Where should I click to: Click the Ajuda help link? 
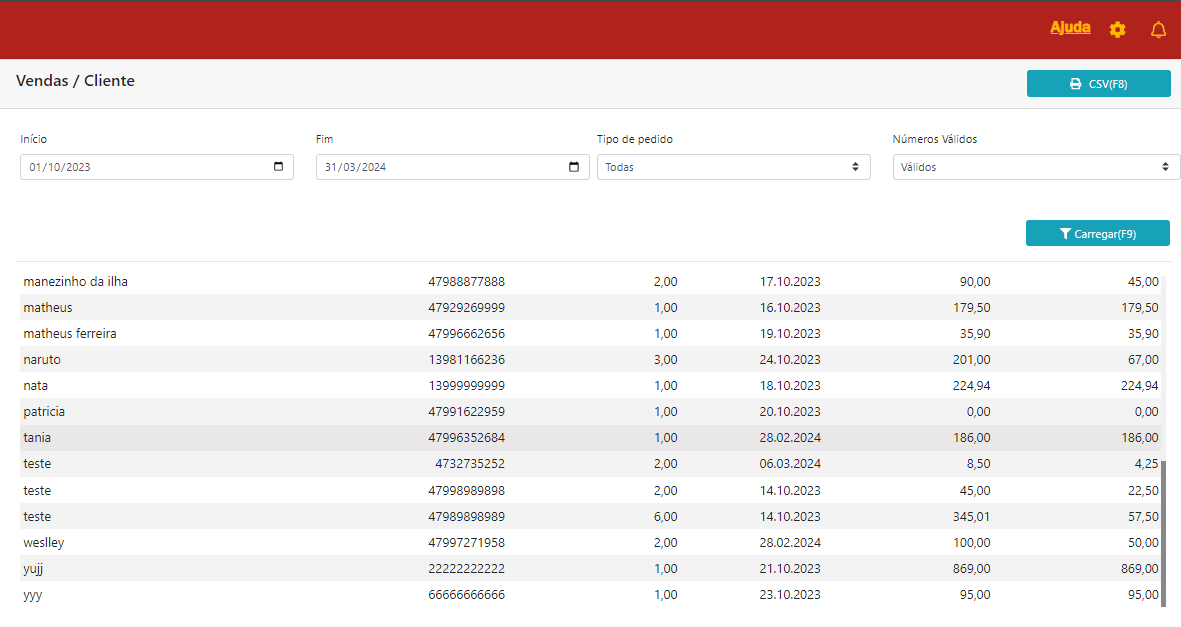[x=1070, y=28]
